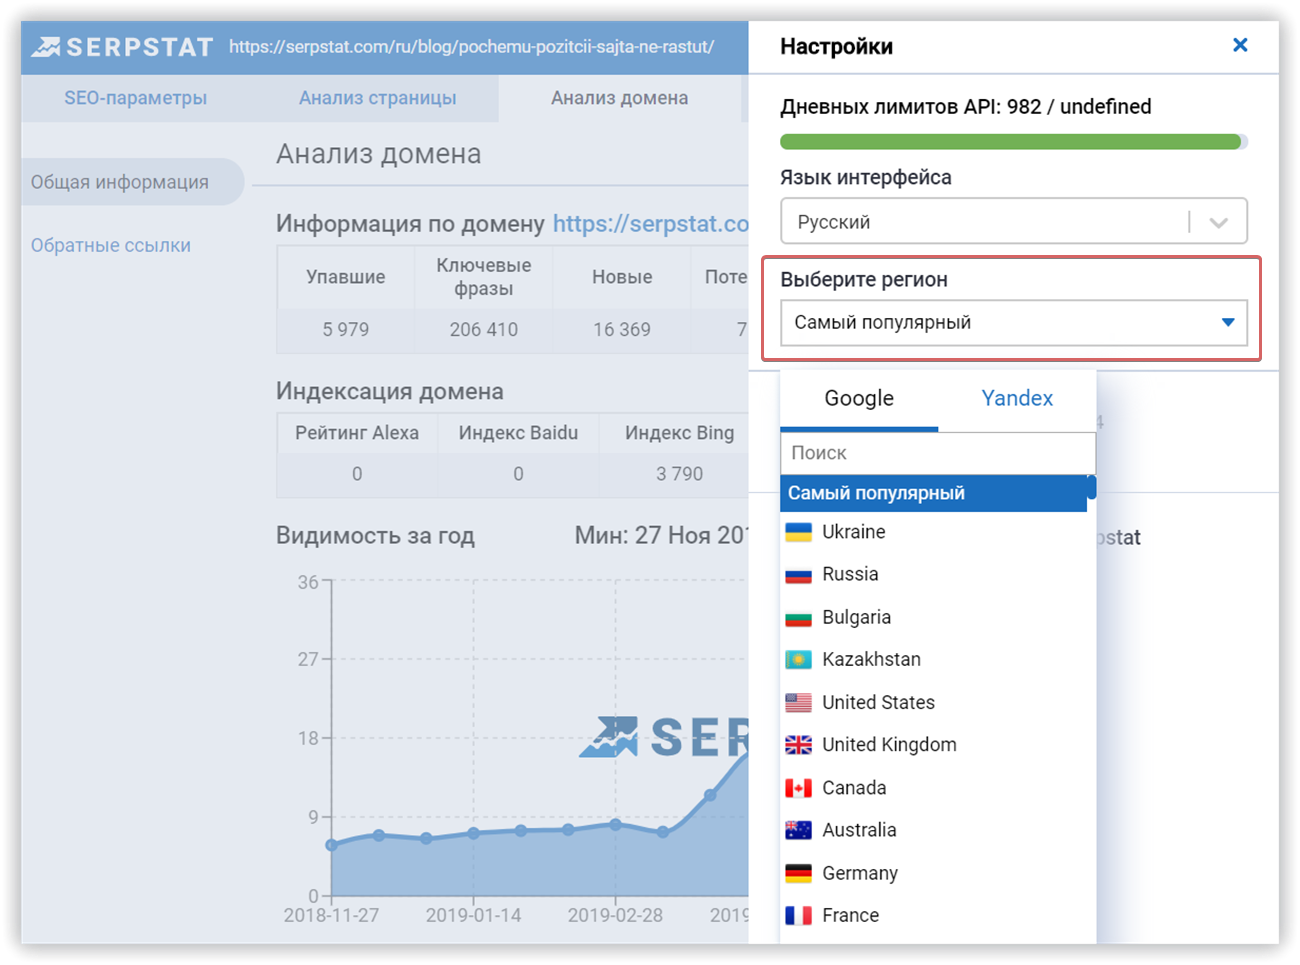Open the serpstat domain link
This screenshot has width=1300, height=965.
pyautogui.click(x=650, y=224)
